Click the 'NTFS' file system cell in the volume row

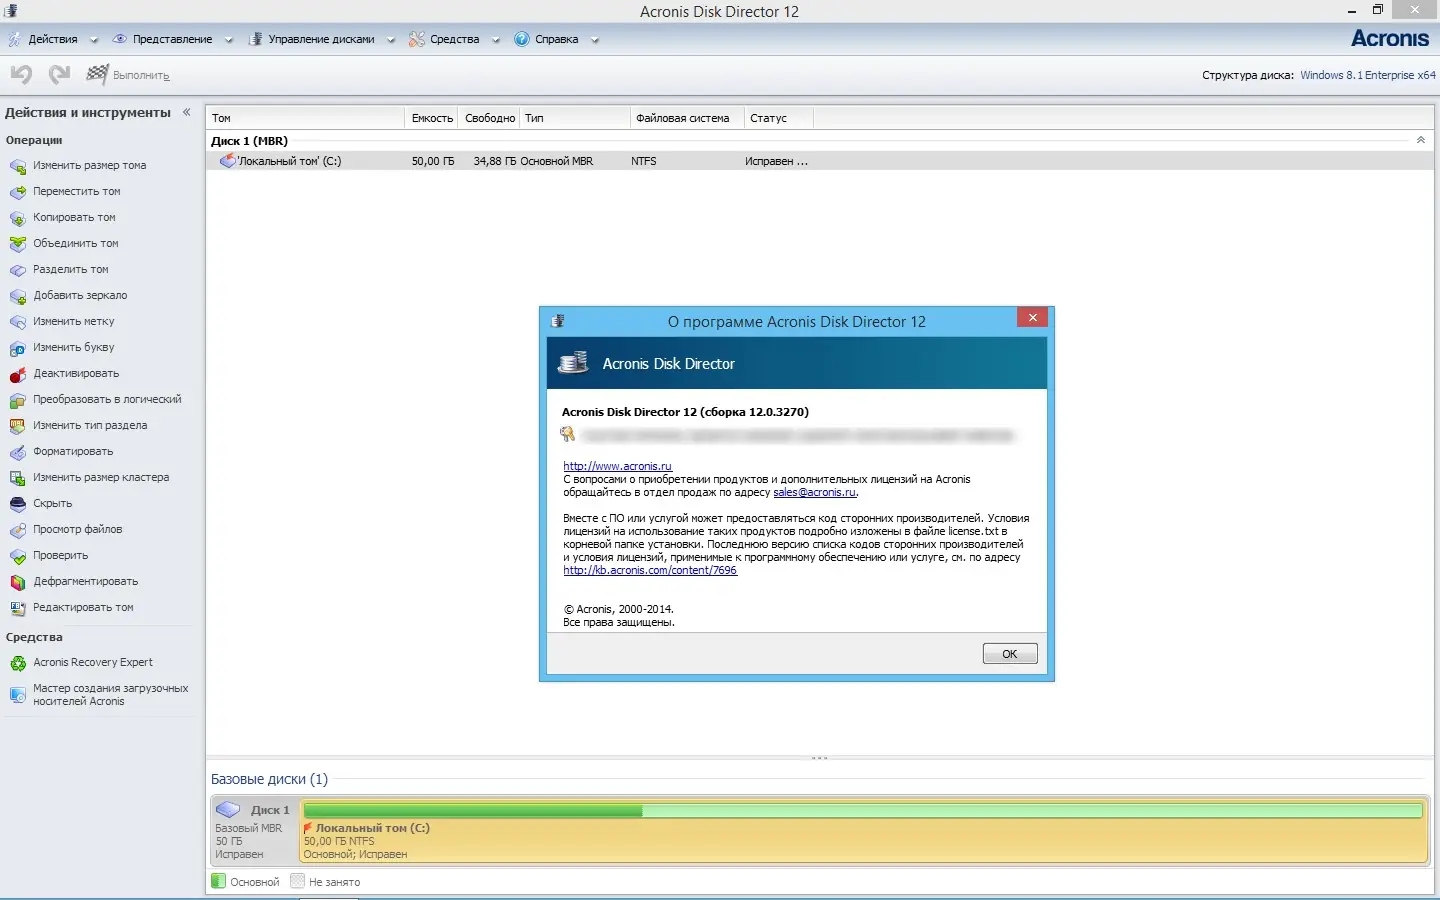(x=644, y=161)
